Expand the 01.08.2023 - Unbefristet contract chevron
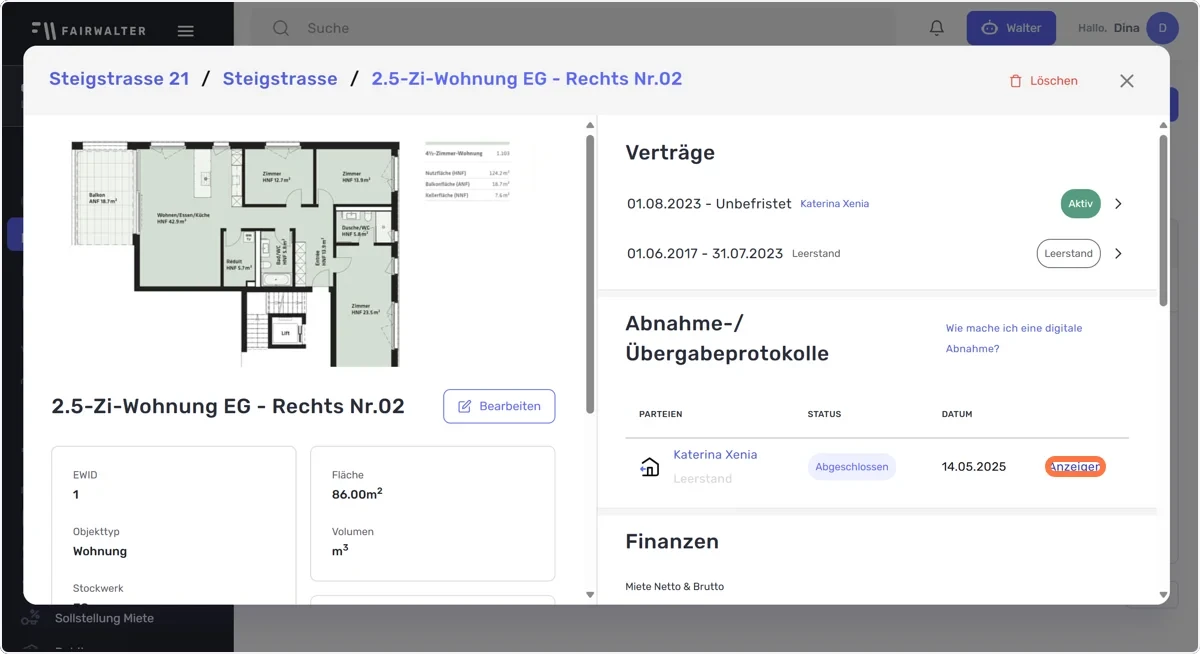 point(1118,204)
